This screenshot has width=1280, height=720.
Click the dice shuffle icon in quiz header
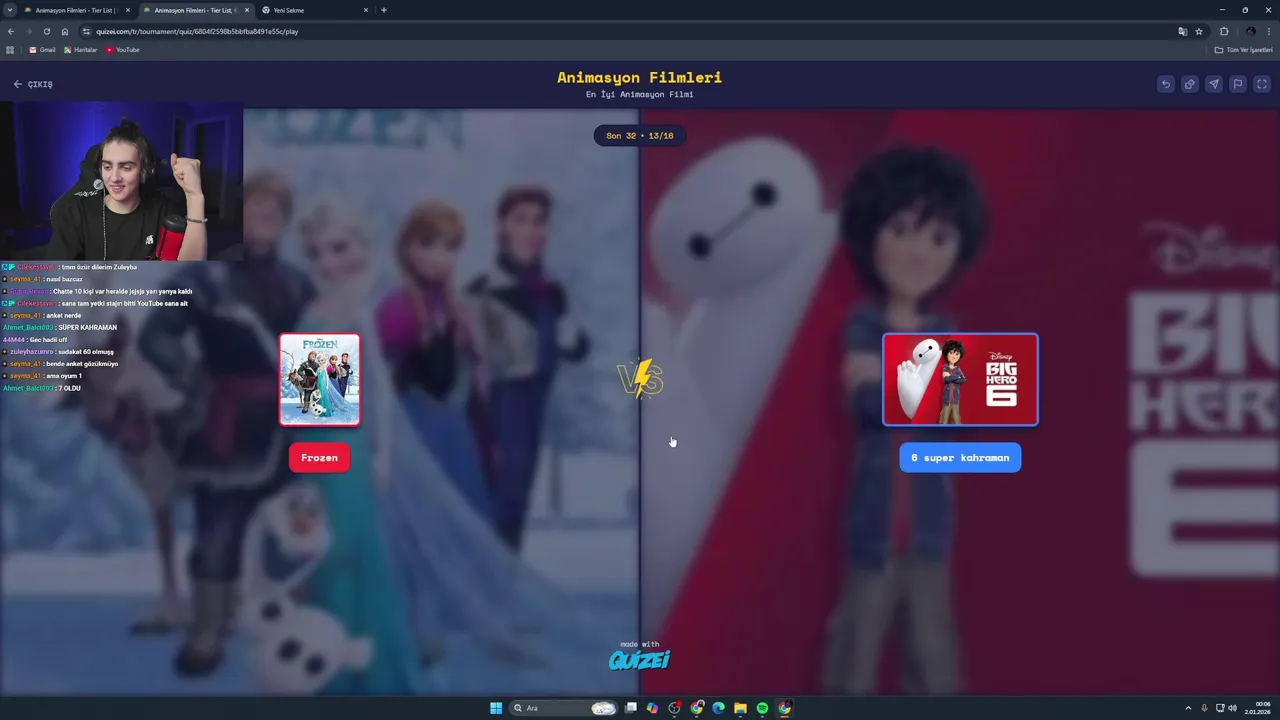(x=1190, y=84)
